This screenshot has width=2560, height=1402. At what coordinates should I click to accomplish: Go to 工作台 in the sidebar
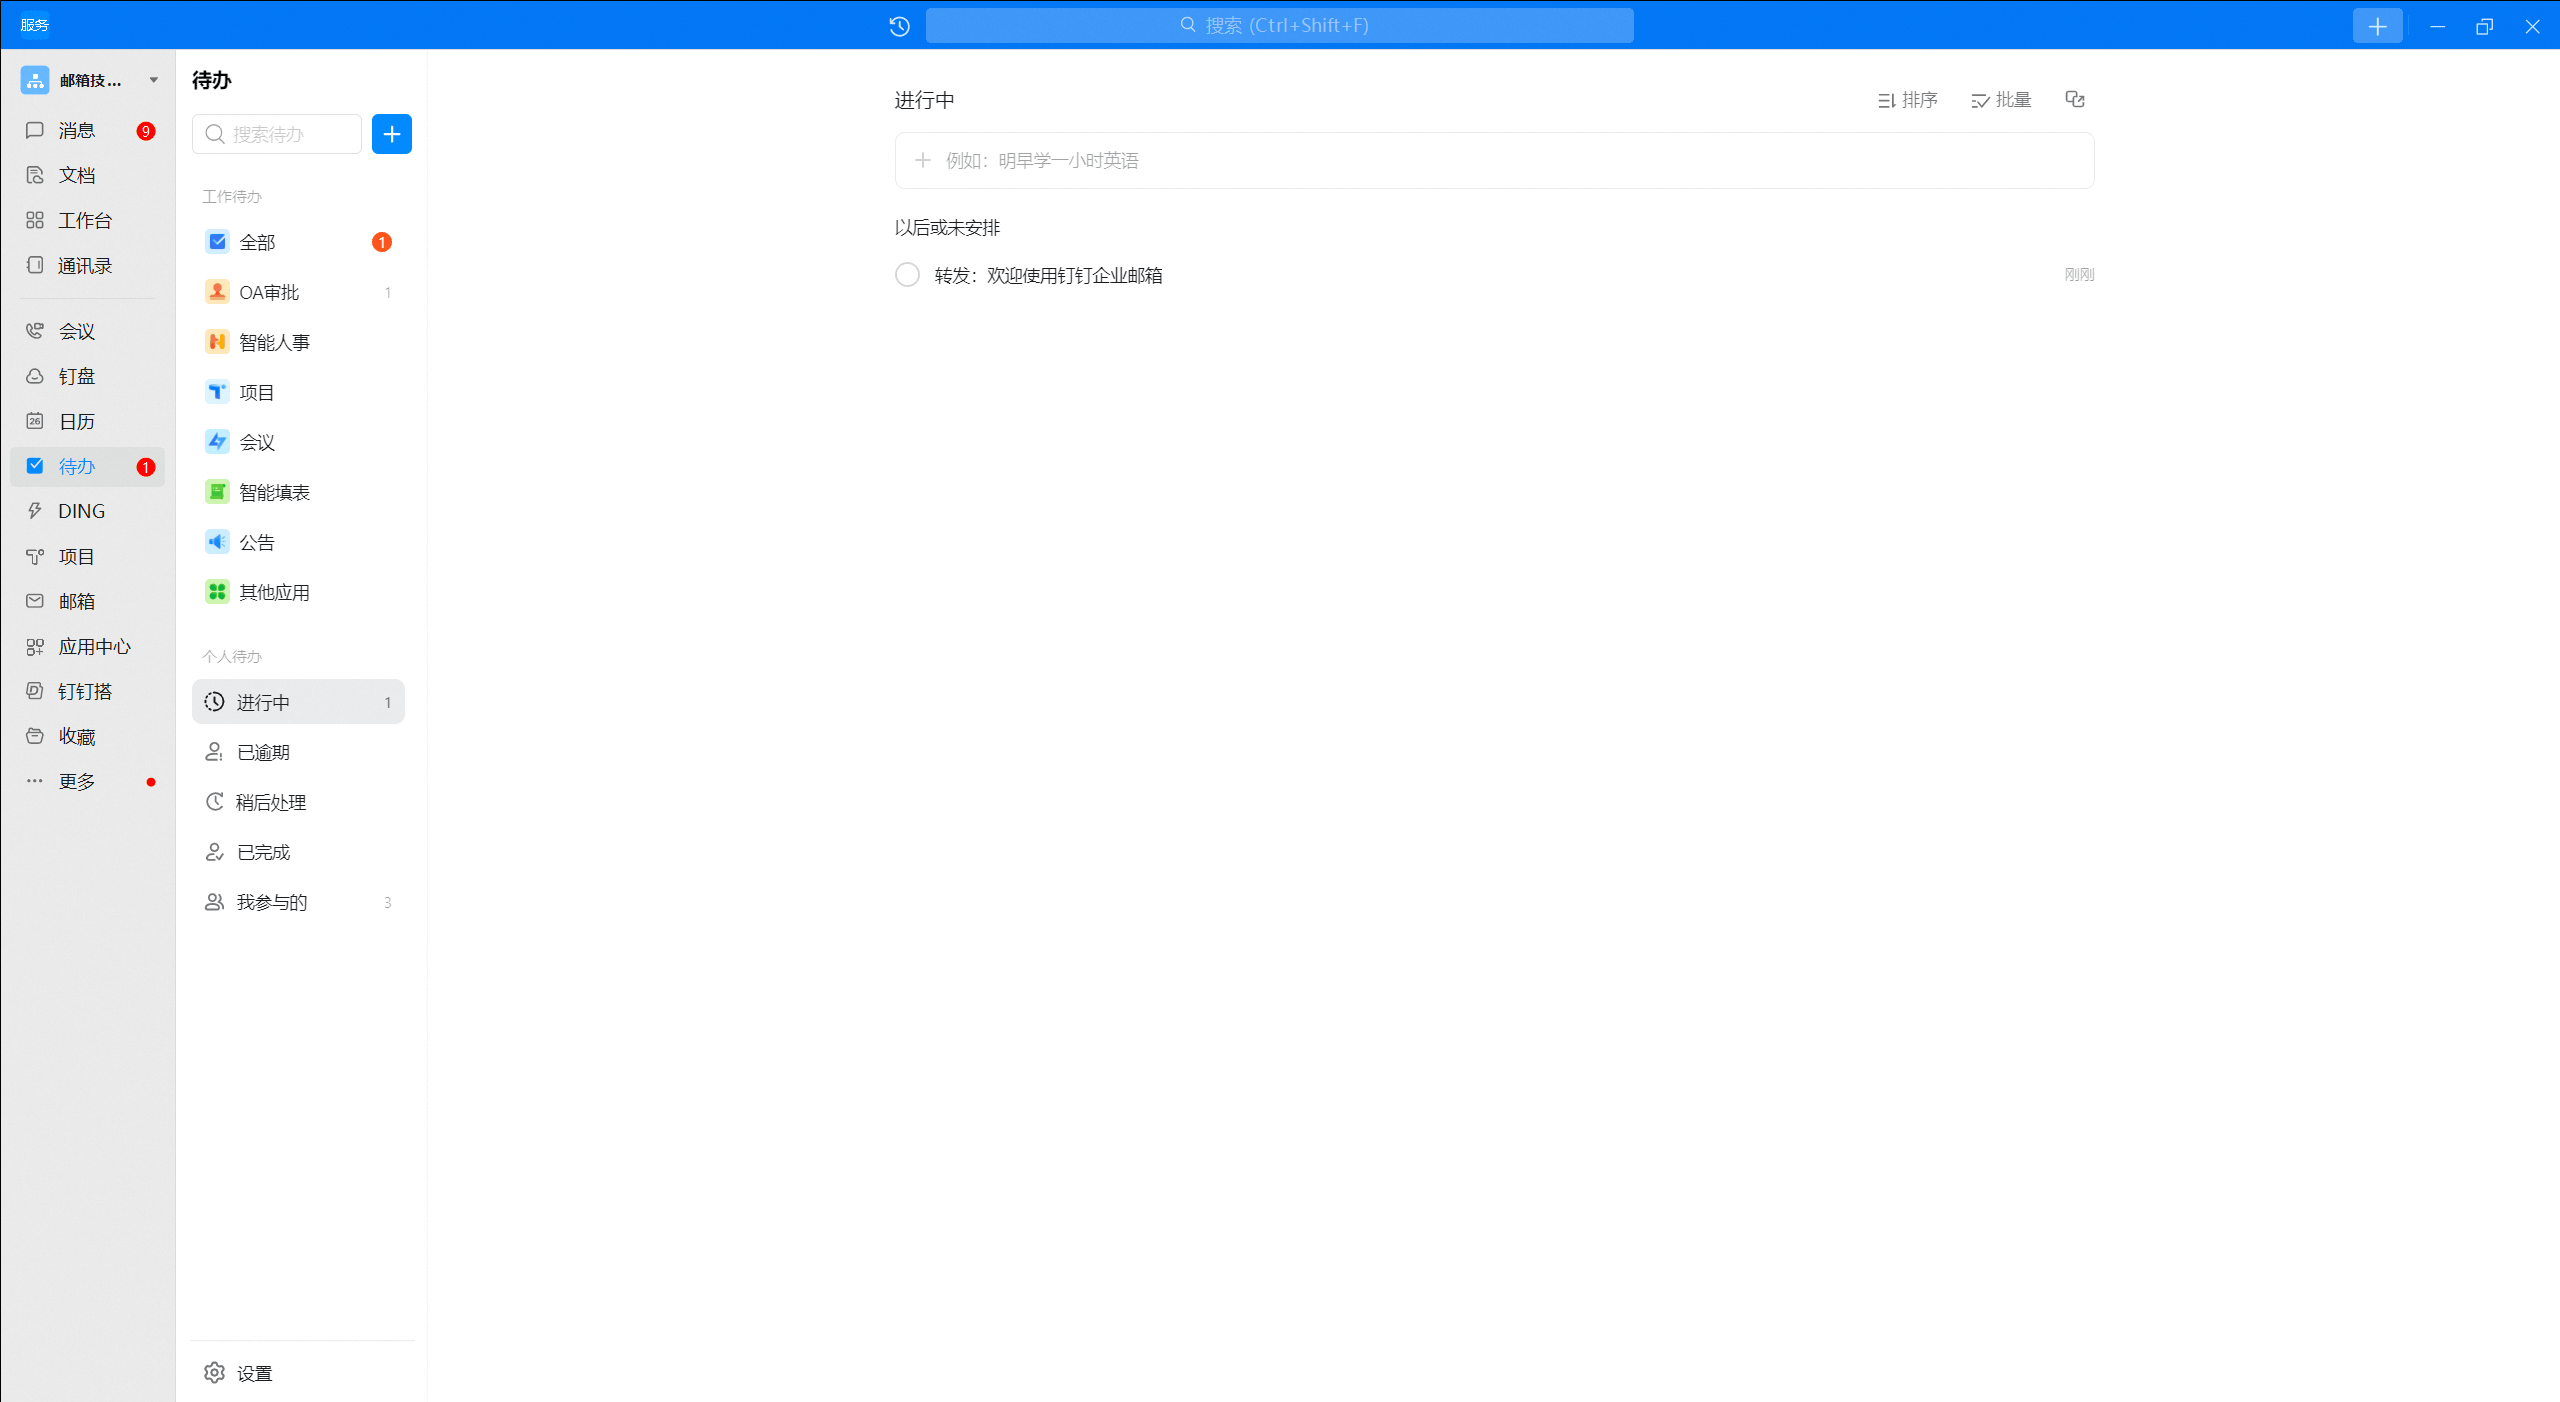click(88, 221)
